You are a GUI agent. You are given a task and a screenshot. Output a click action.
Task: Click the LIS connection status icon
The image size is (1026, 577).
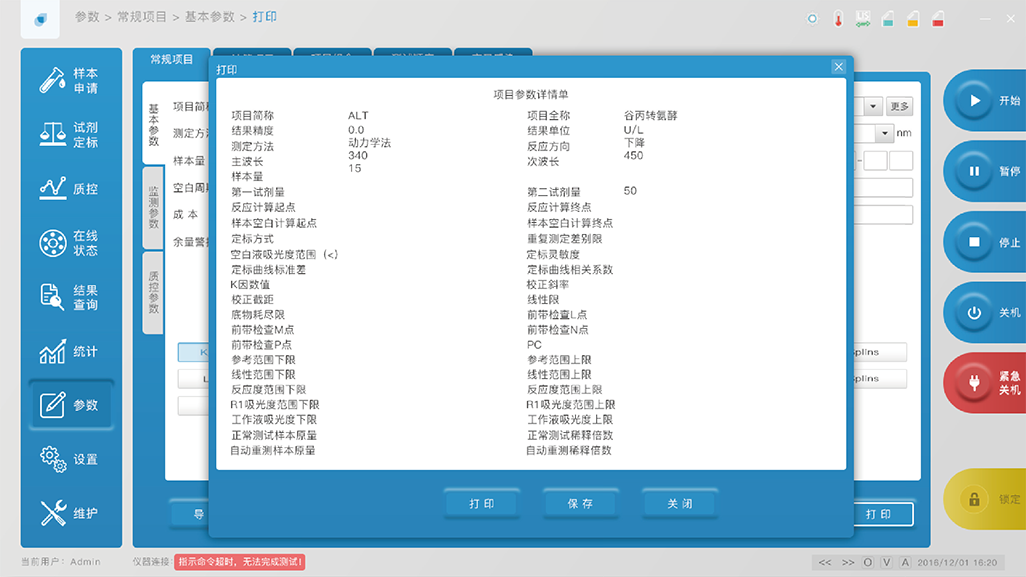[x=863, y=19]
